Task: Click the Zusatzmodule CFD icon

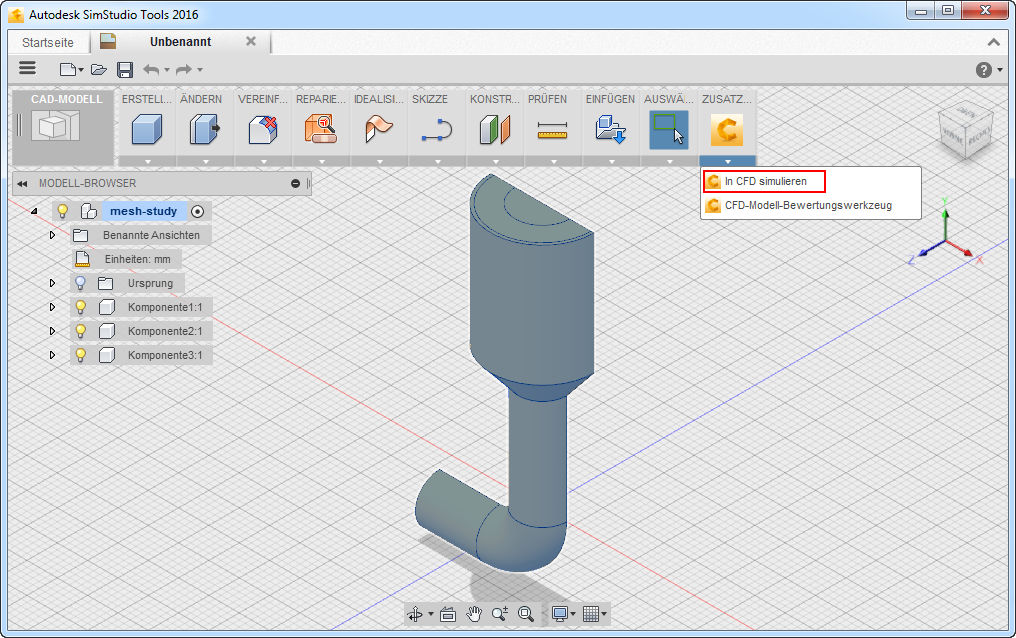Action: [x=727, y=130]
